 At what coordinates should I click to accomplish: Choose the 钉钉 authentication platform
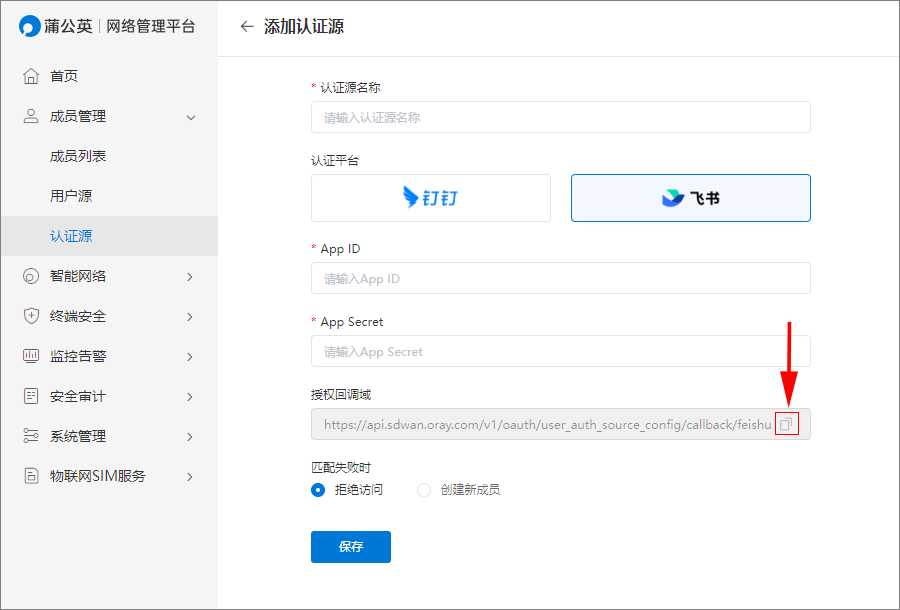click(430, 198)
